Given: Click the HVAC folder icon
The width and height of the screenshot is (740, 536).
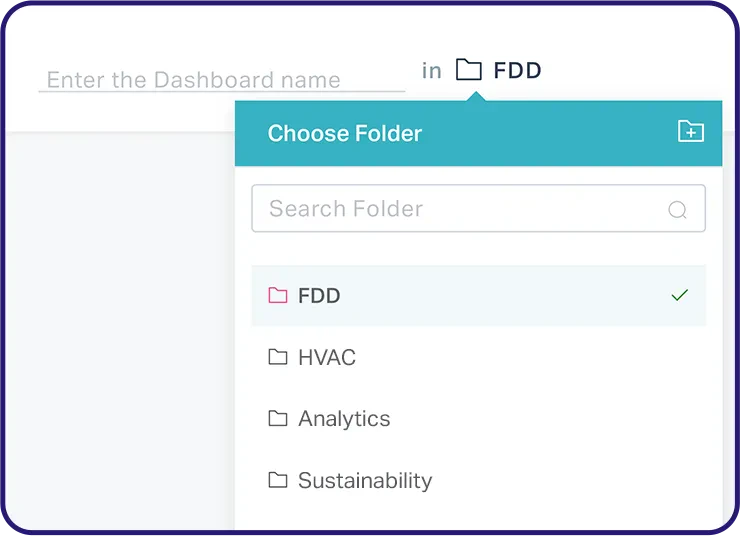Looking at the screenshot, I should point(278,357).
